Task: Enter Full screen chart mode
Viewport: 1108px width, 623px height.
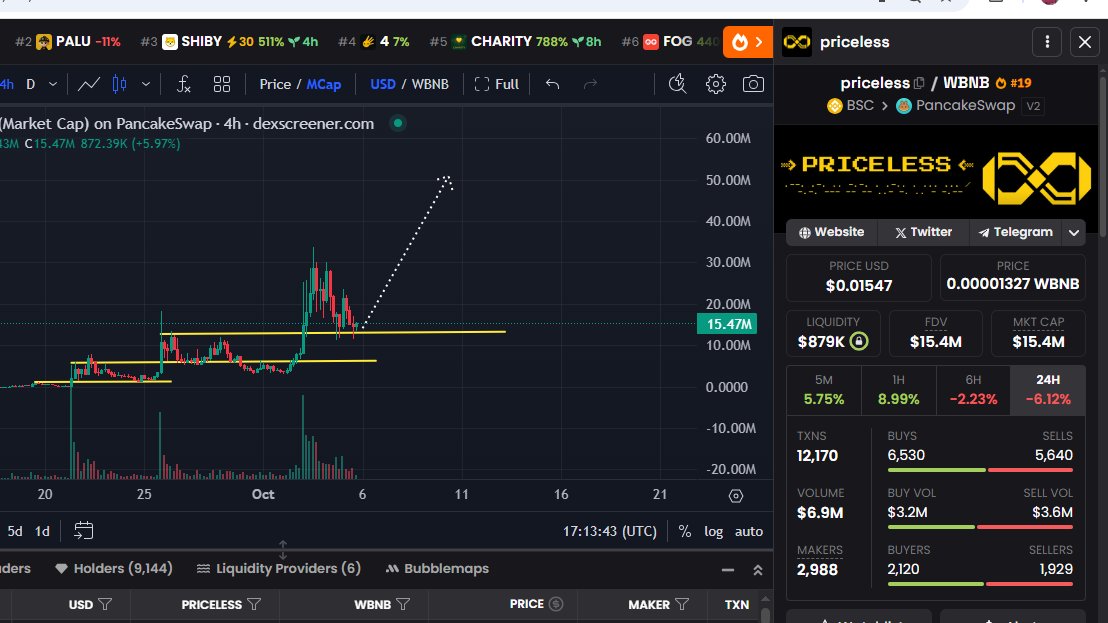Action: 497,84
